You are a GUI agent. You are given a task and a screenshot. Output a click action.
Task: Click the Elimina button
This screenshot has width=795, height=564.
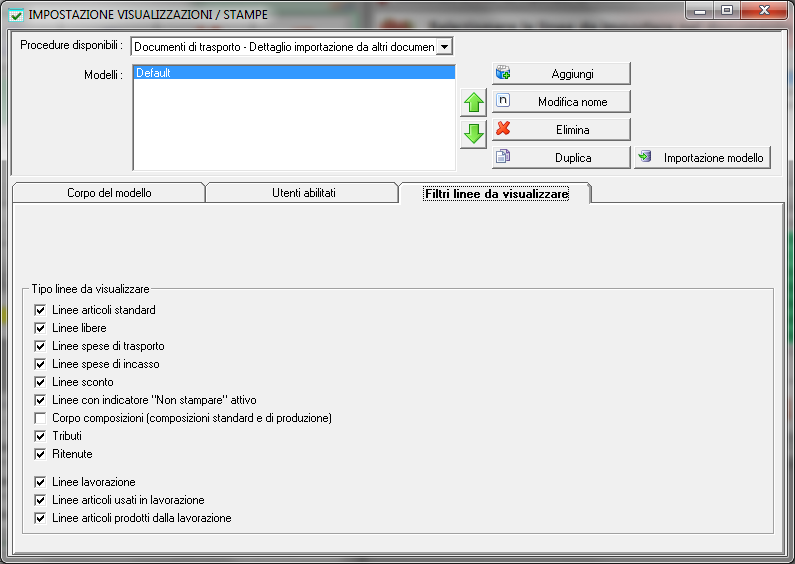(561, 129)
